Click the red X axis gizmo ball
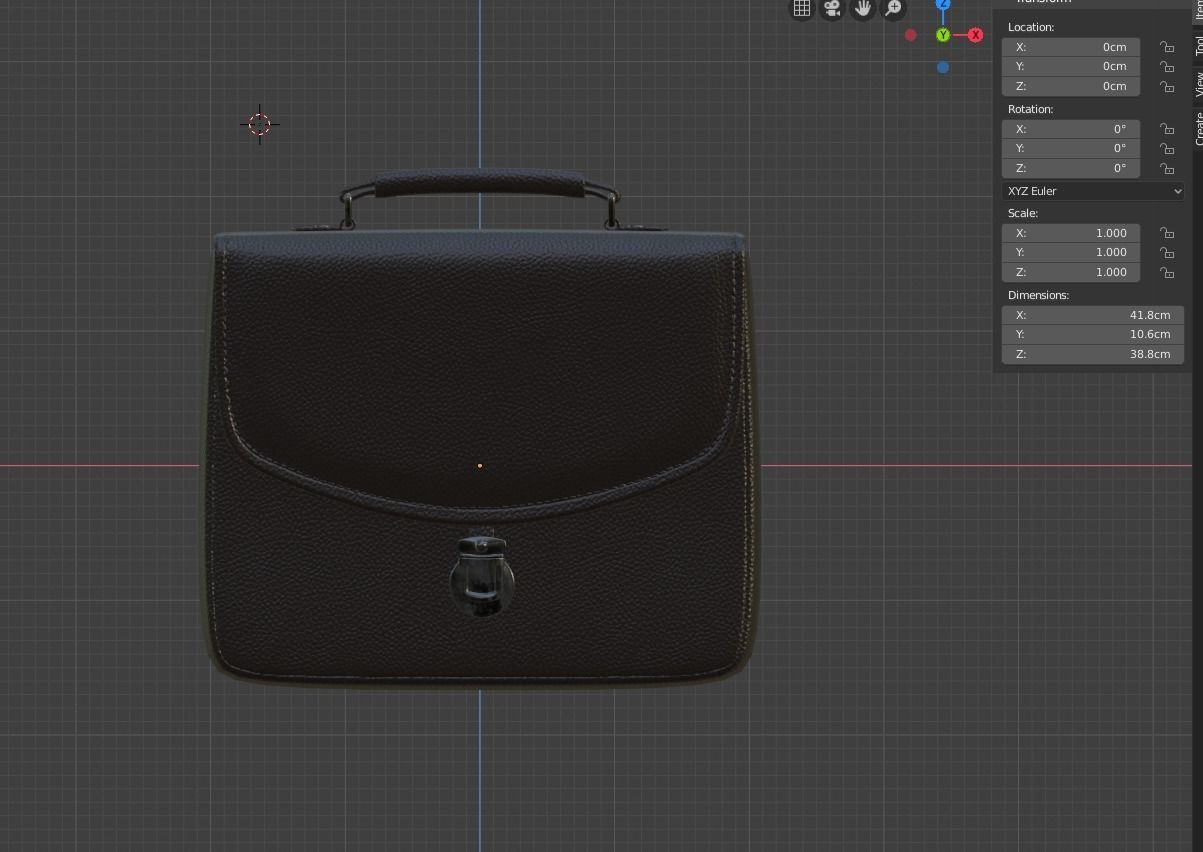The height and width of the screenshot is (852, 1203). tap(975, 35)
